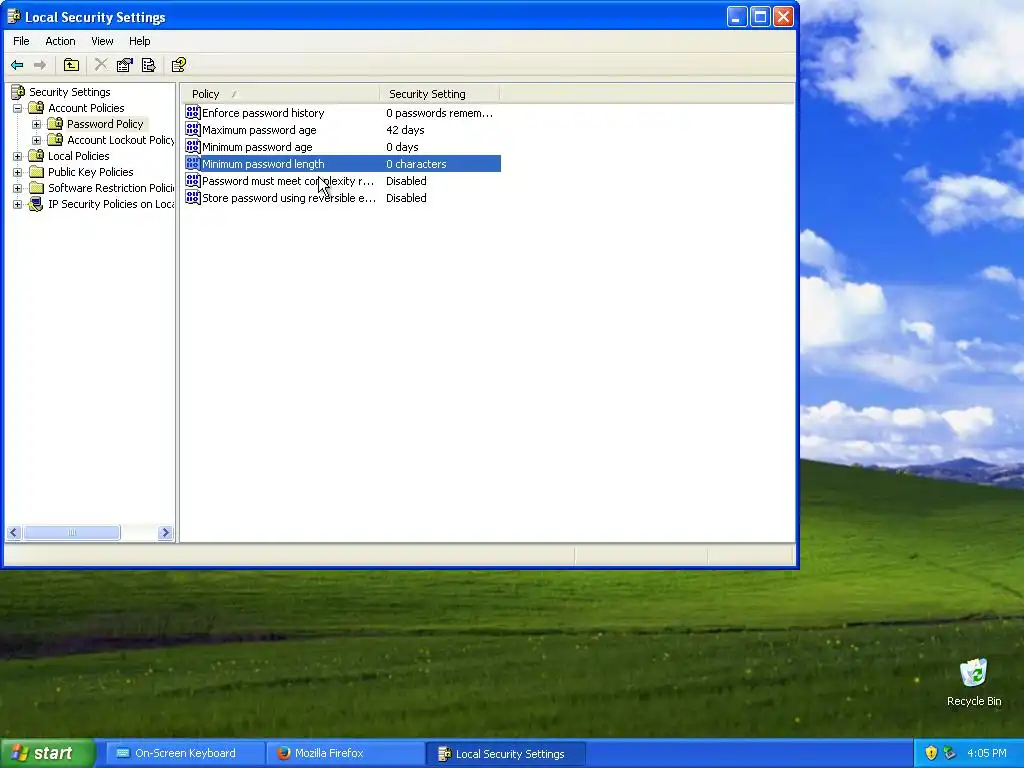The height and width of the screenshot is (768, 1024).
Task: Click the '42 days' security setting value
Action: pos(405,130)
